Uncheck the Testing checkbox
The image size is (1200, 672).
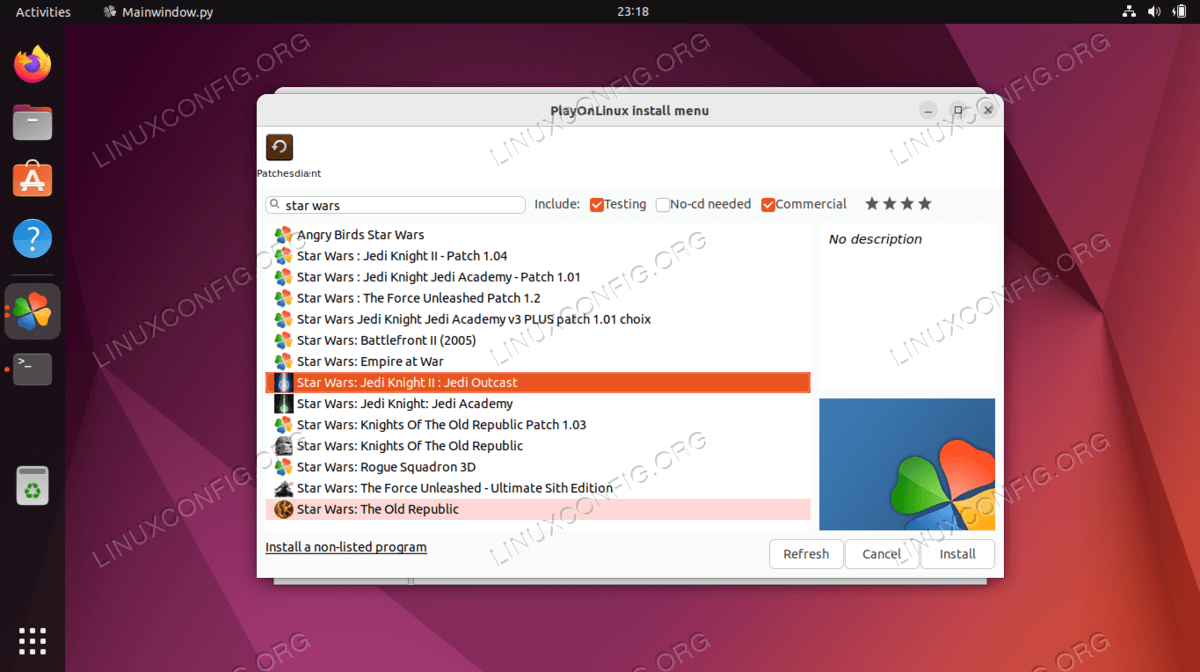point(597,204)
